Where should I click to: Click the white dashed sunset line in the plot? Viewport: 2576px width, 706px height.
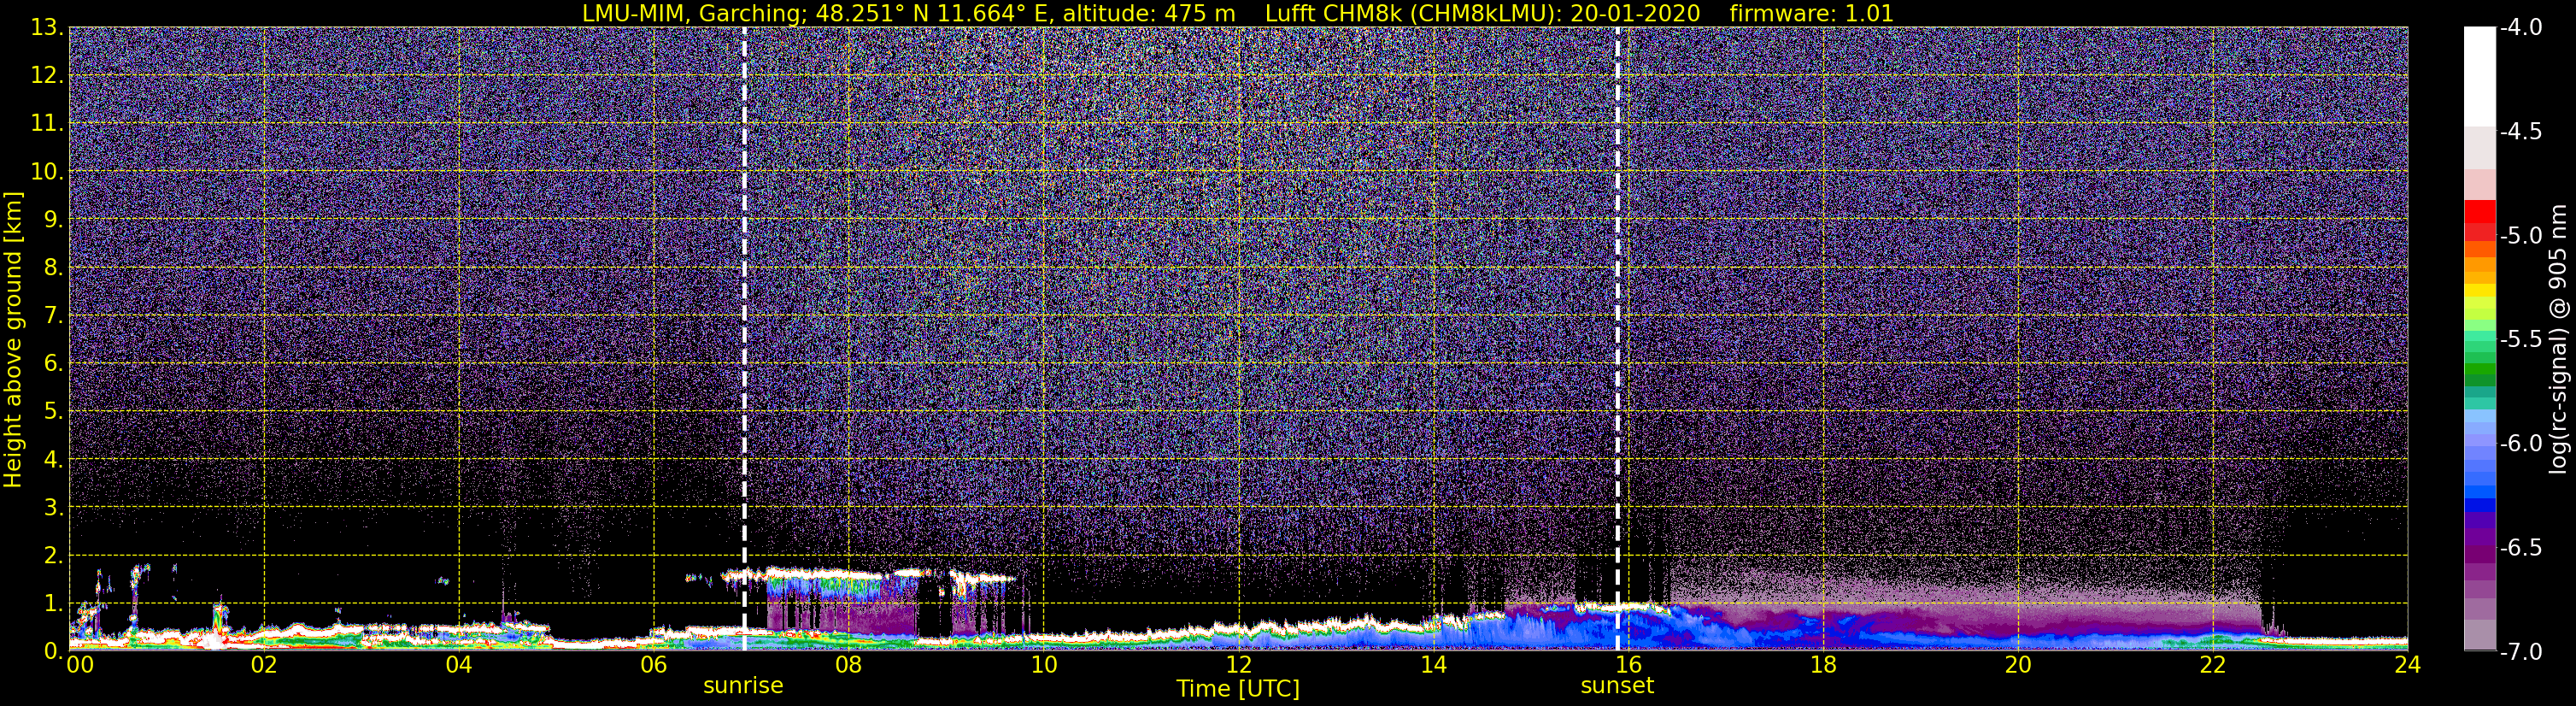pyautogui.click(x=1617, y=339)
